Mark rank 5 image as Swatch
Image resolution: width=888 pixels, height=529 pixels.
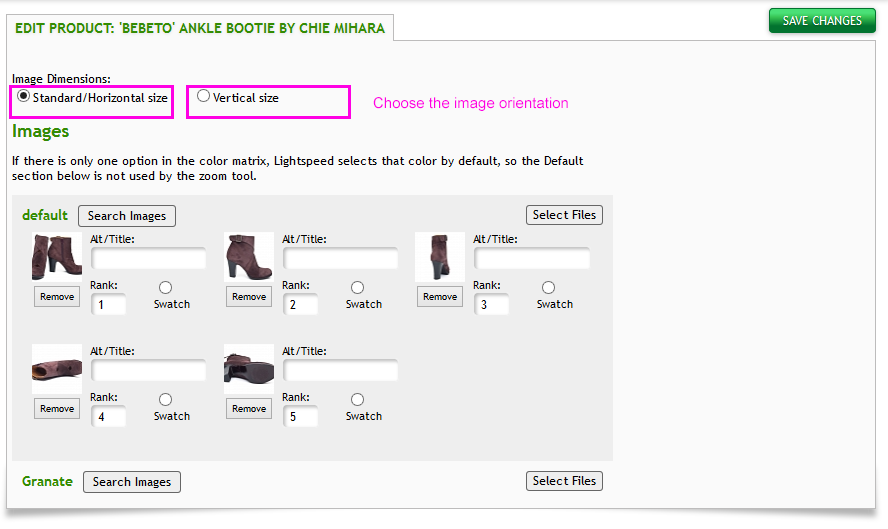tap(358, 400)
